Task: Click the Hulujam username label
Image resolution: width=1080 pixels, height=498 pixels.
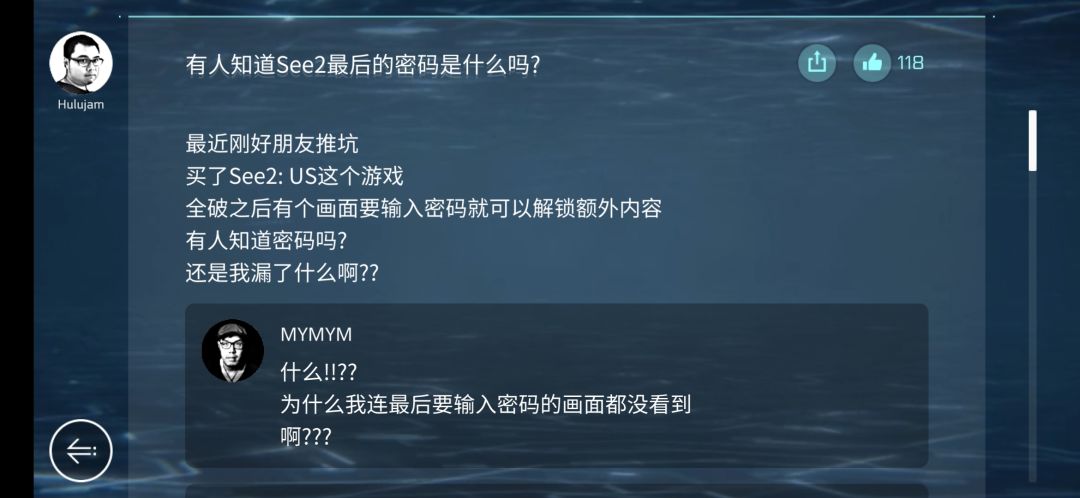Action: (x=81, y=105)
